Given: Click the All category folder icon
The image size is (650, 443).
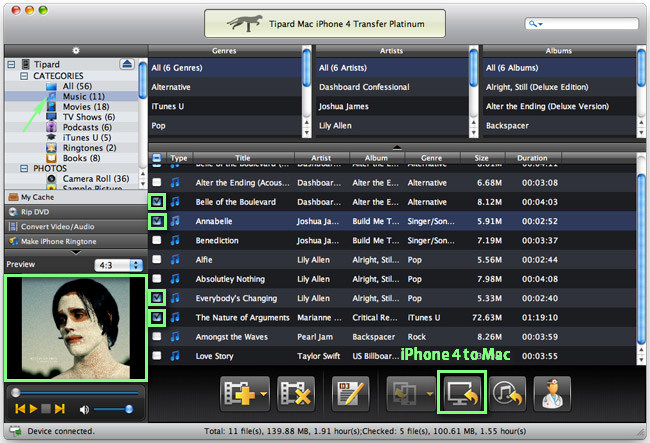Looking at the screenshot, I should pyautogui.click(x=51, y=86).
